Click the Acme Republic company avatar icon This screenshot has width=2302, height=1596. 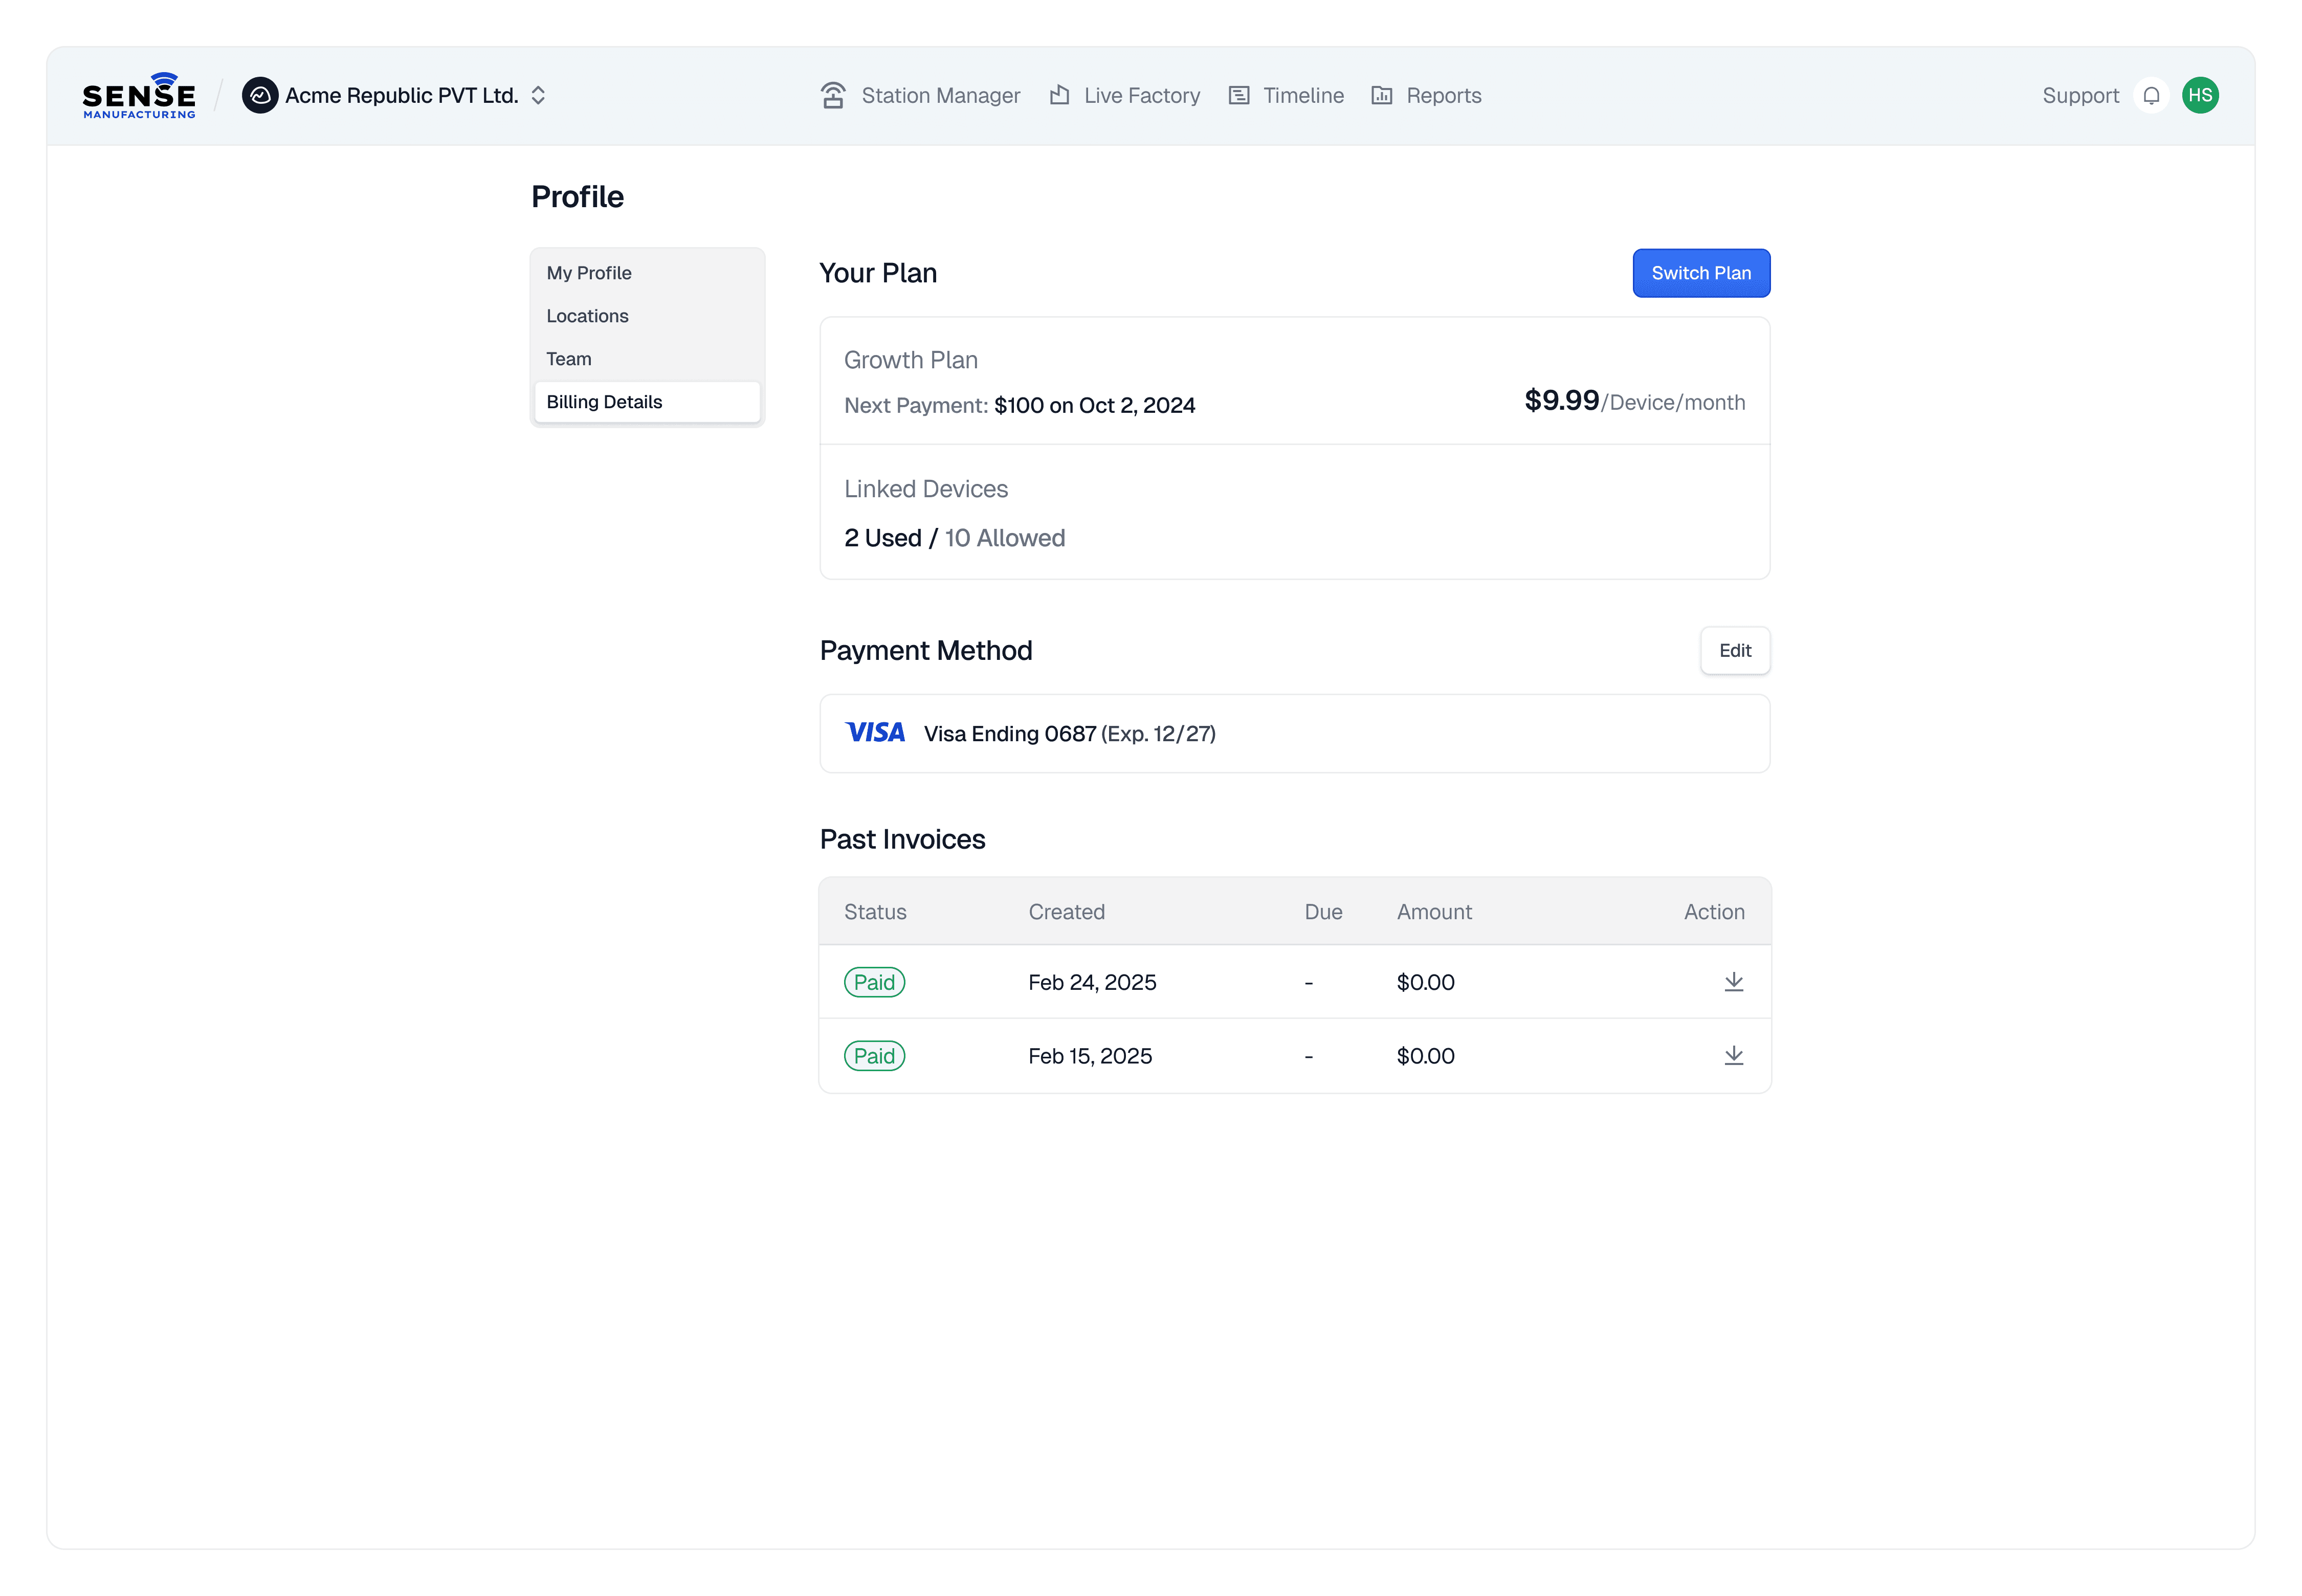(260, 96)
